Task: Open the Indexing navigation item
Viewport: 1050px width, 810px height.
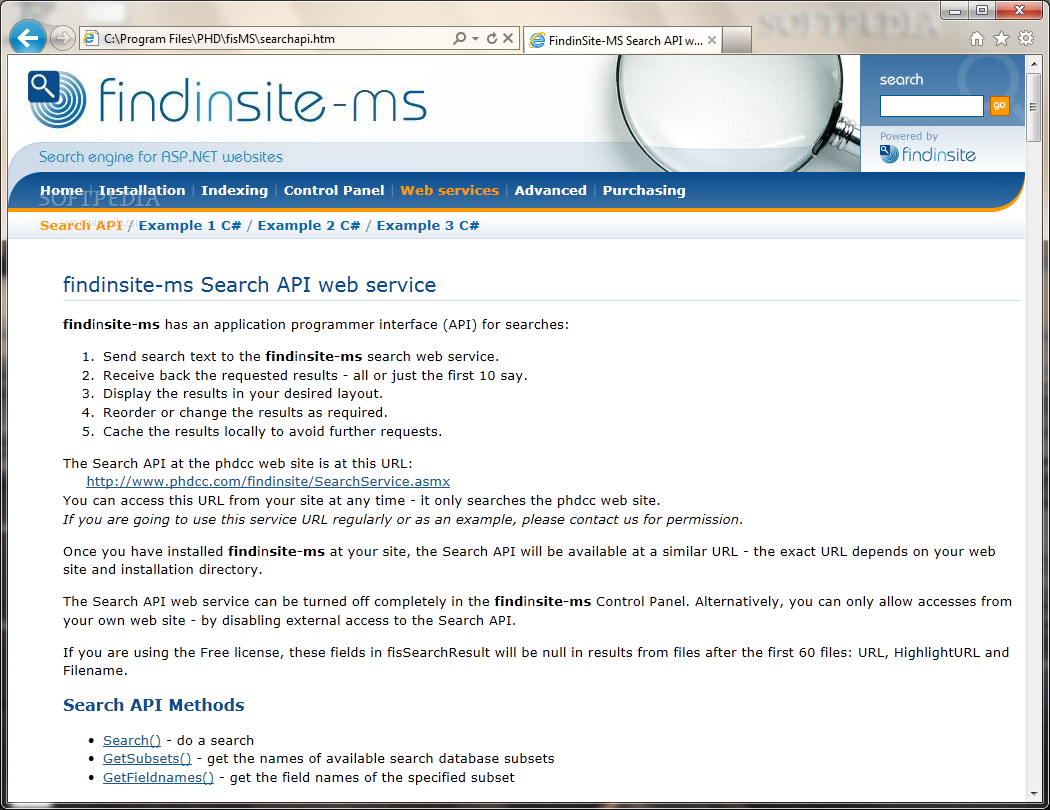Action: pyautogui.click(x=234, y=190)
